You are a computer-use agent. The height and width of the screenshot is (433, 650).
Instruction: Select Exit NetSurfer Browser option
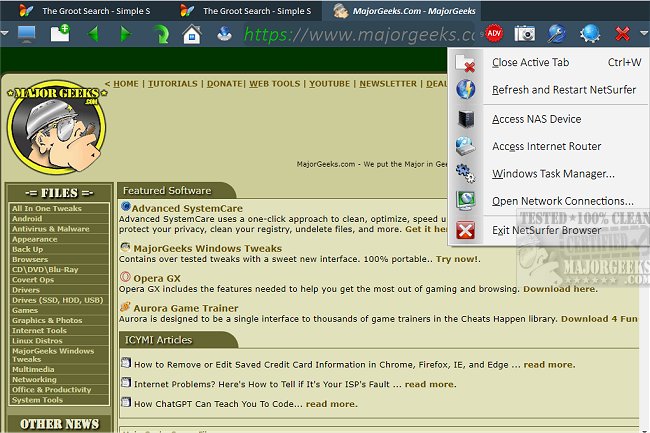point(548,230)
